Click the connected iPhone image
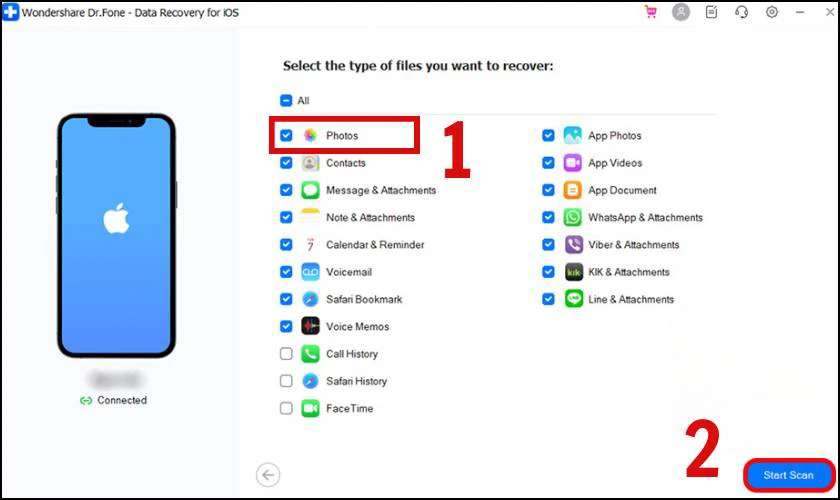The image size is (840, 500). click(116, 235)
